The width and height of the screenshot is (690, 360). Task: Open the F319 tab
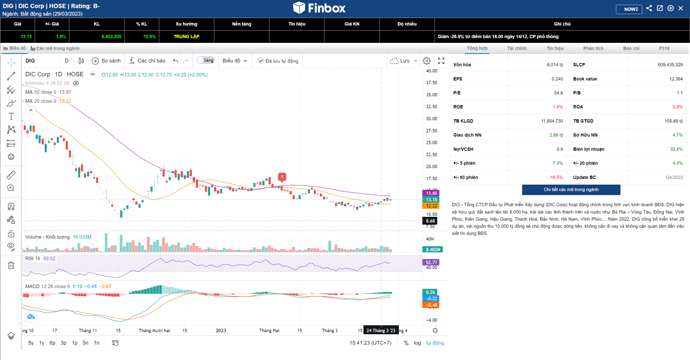click(664, 48)
